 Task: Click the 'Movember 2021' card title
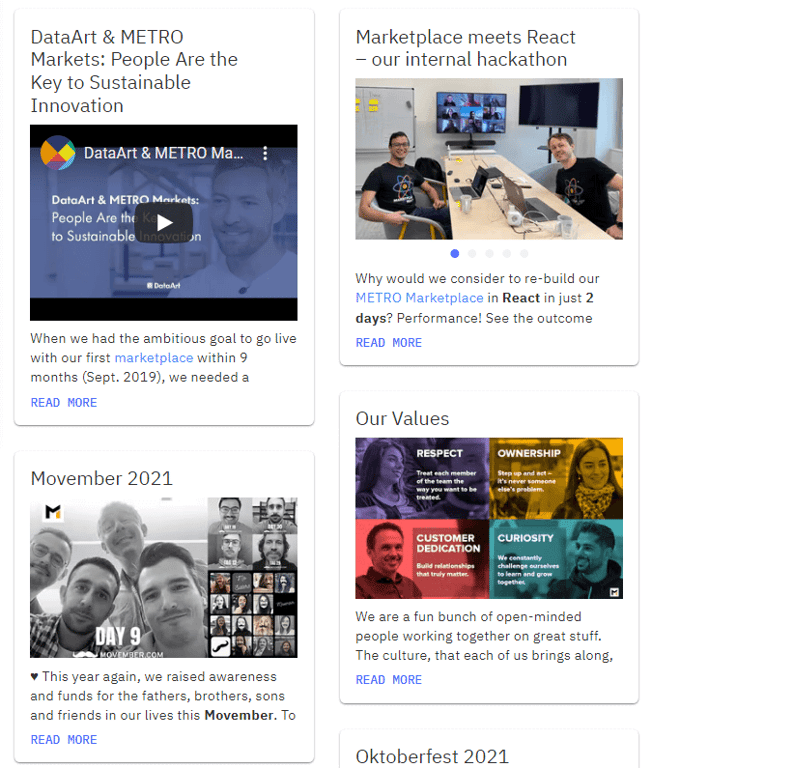(102, 478)
